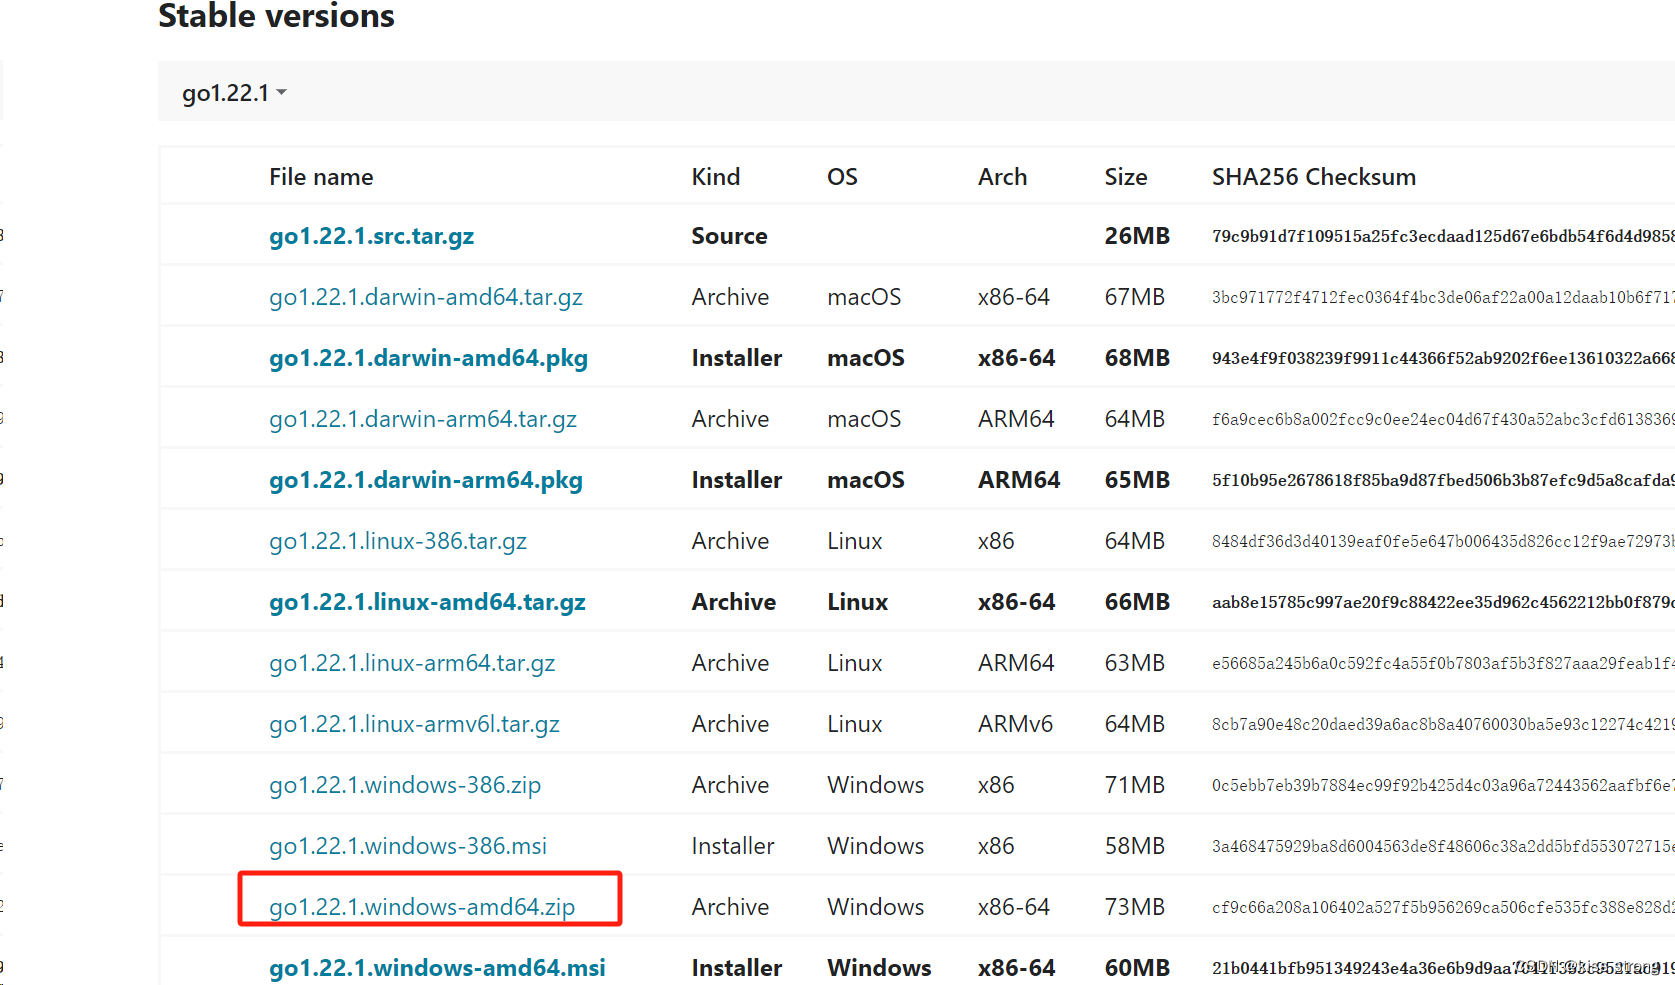Screen dimensions: 1675x985
Task: Select macOS cell in darwin-amd64.tar.gz row
Action: pyautogui.click(x=864, y=297)
